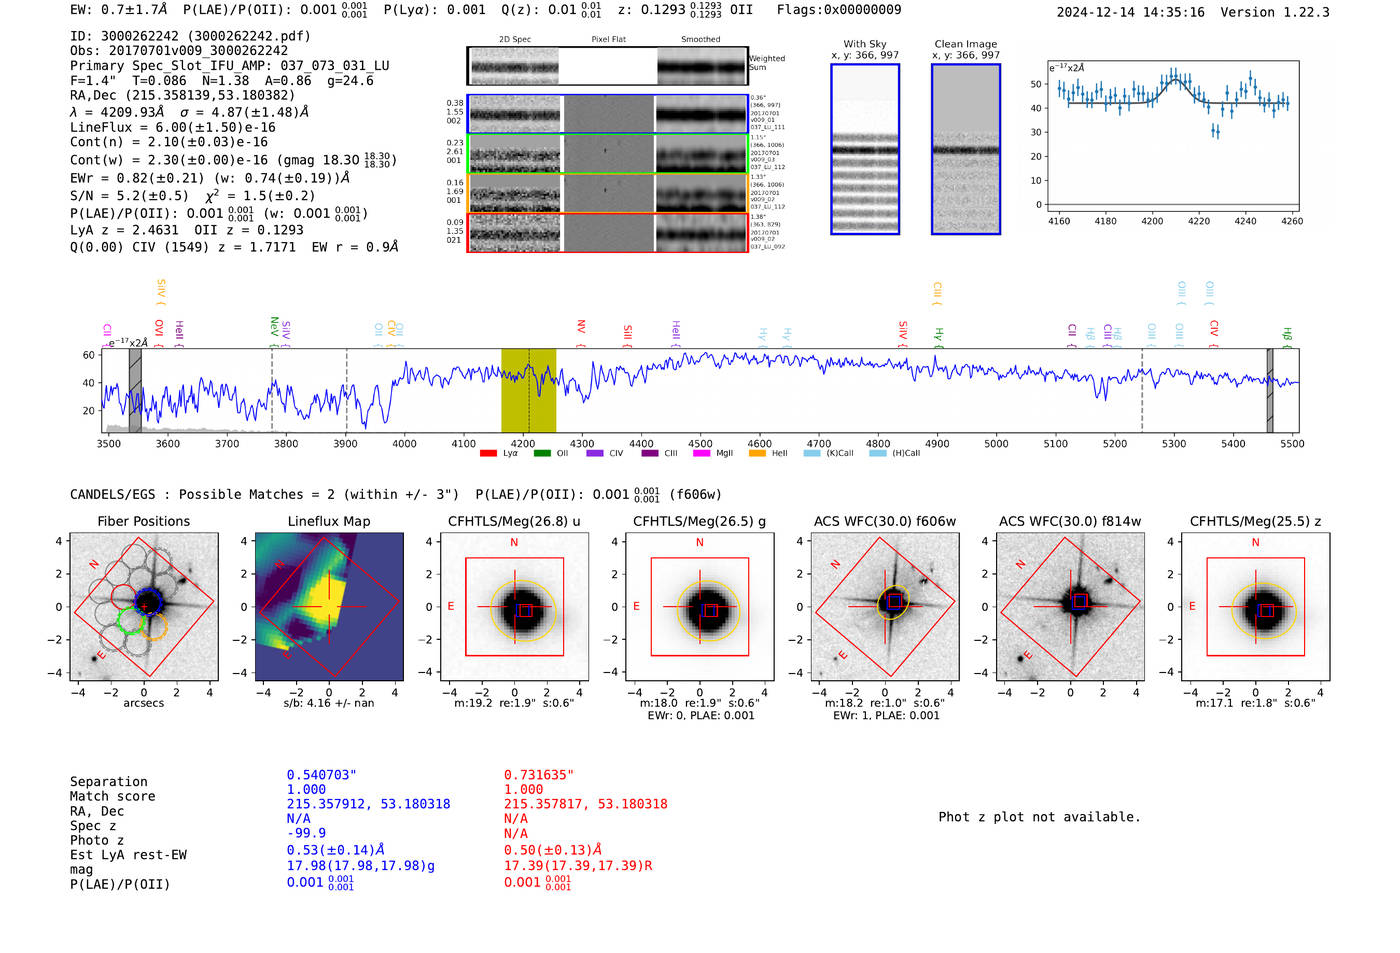1400x953 pixels.
Task: Click the blue Photo z value -99.9
Action: [306, 833]
